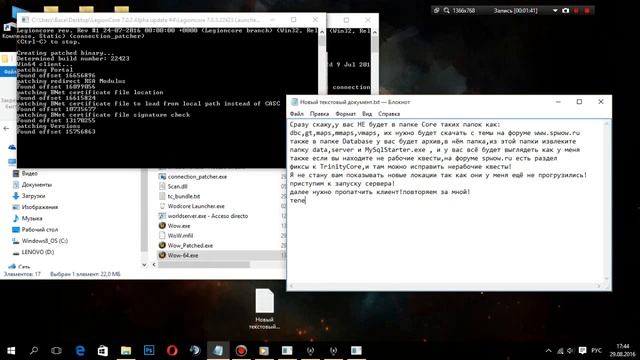Open Notepad Вид menu
640x360 pixels.
367,114
